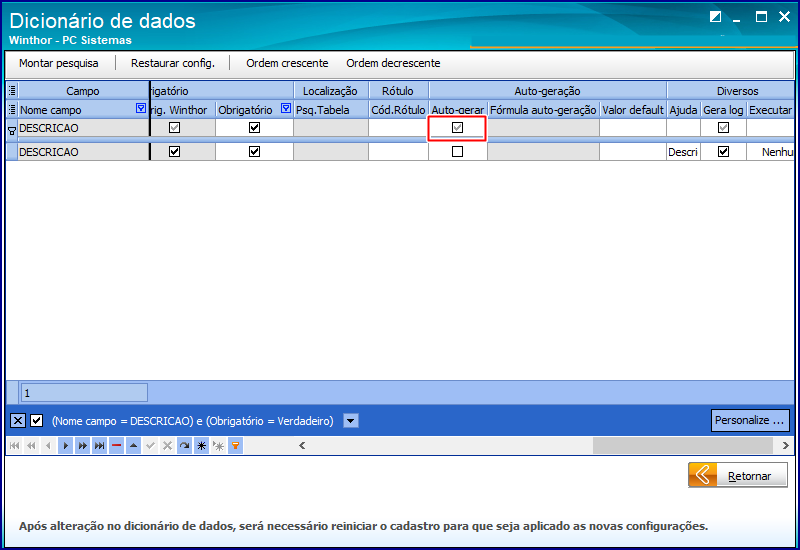
Task: Sort by Cód.Rótulo column header
Action: point(398,110)
